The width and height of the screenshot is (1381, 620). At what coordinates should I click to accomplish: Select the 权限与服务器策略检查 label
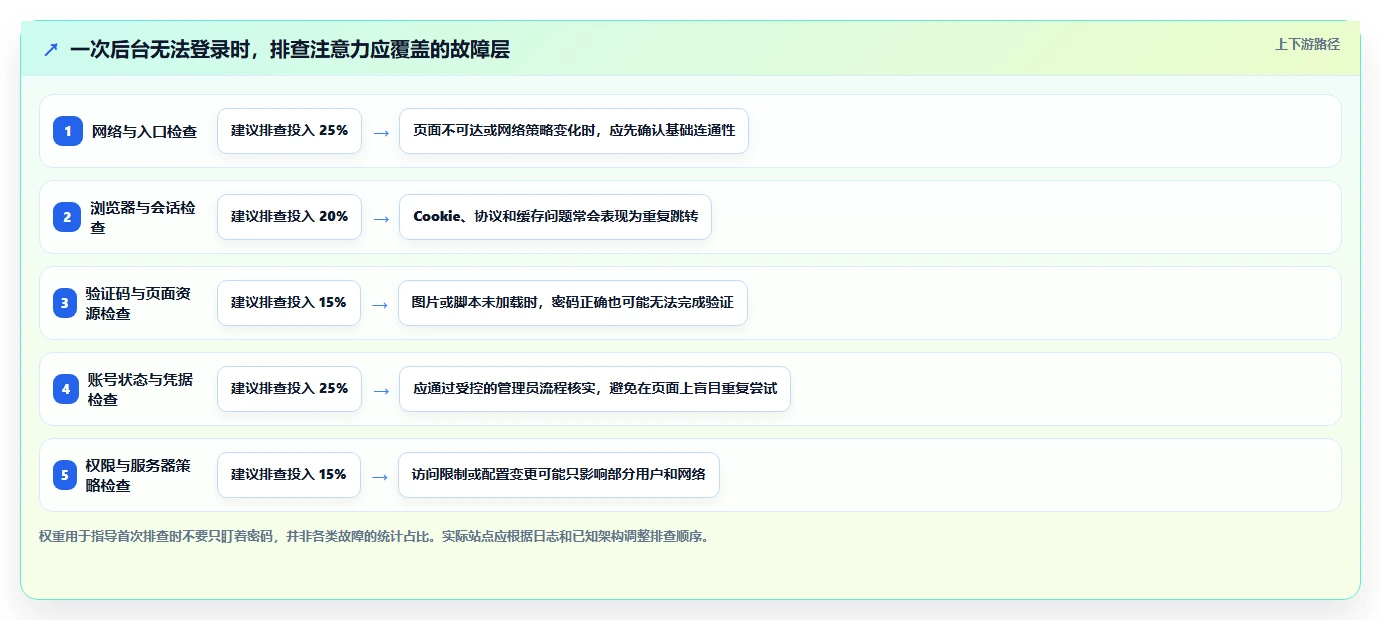(138, 475)
